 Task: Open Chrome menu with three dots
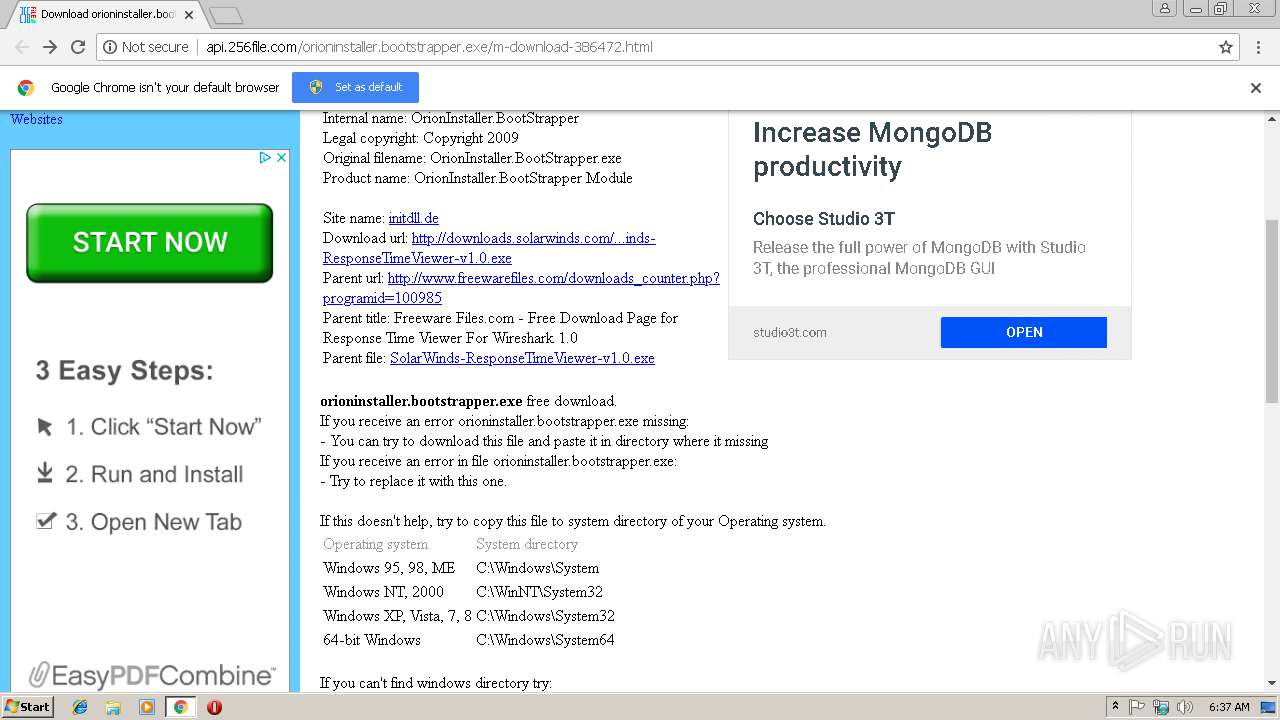[1259, 47]
